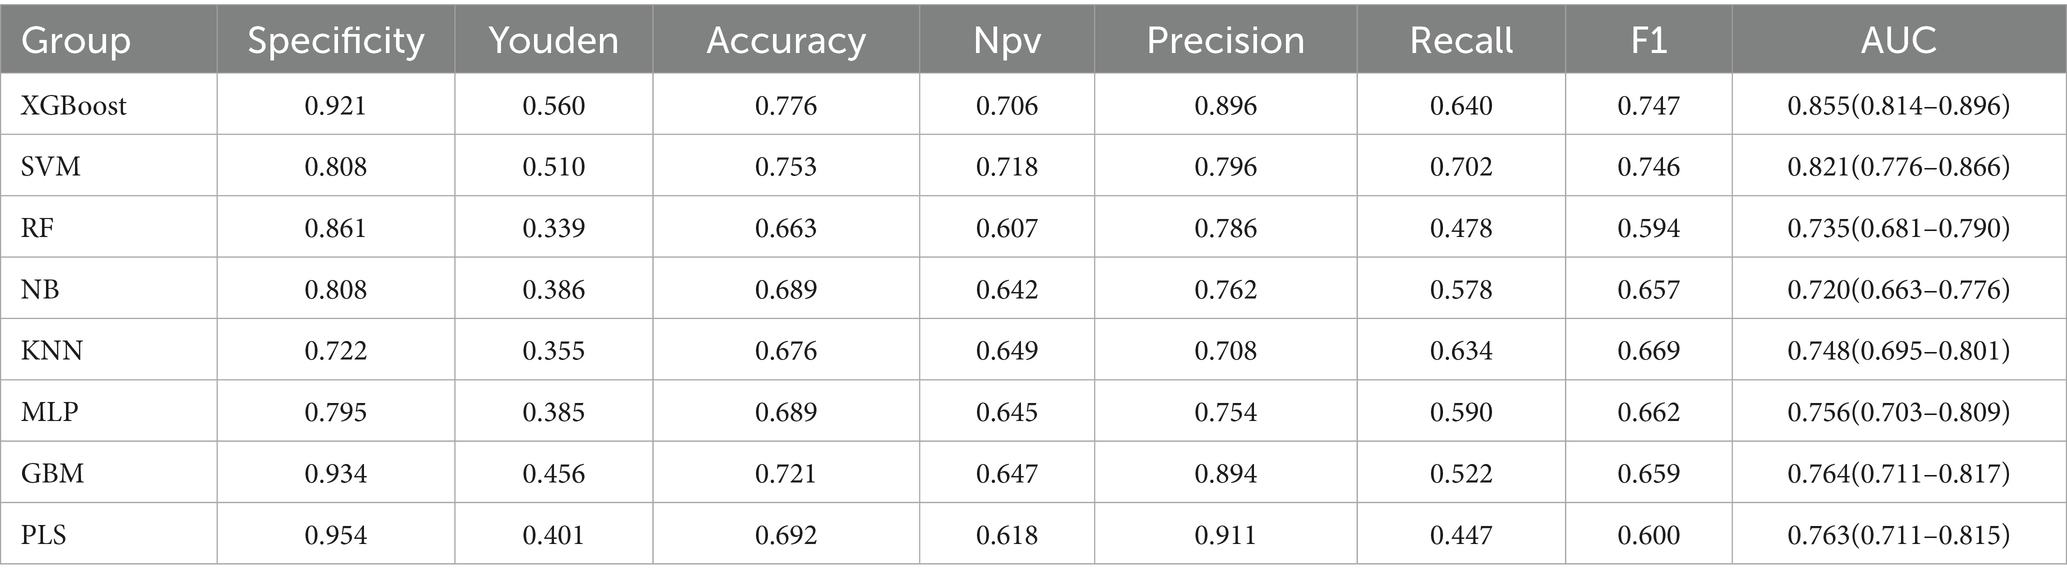Click the Youden column header
The image size is (2067, 582).
(553, 40)
